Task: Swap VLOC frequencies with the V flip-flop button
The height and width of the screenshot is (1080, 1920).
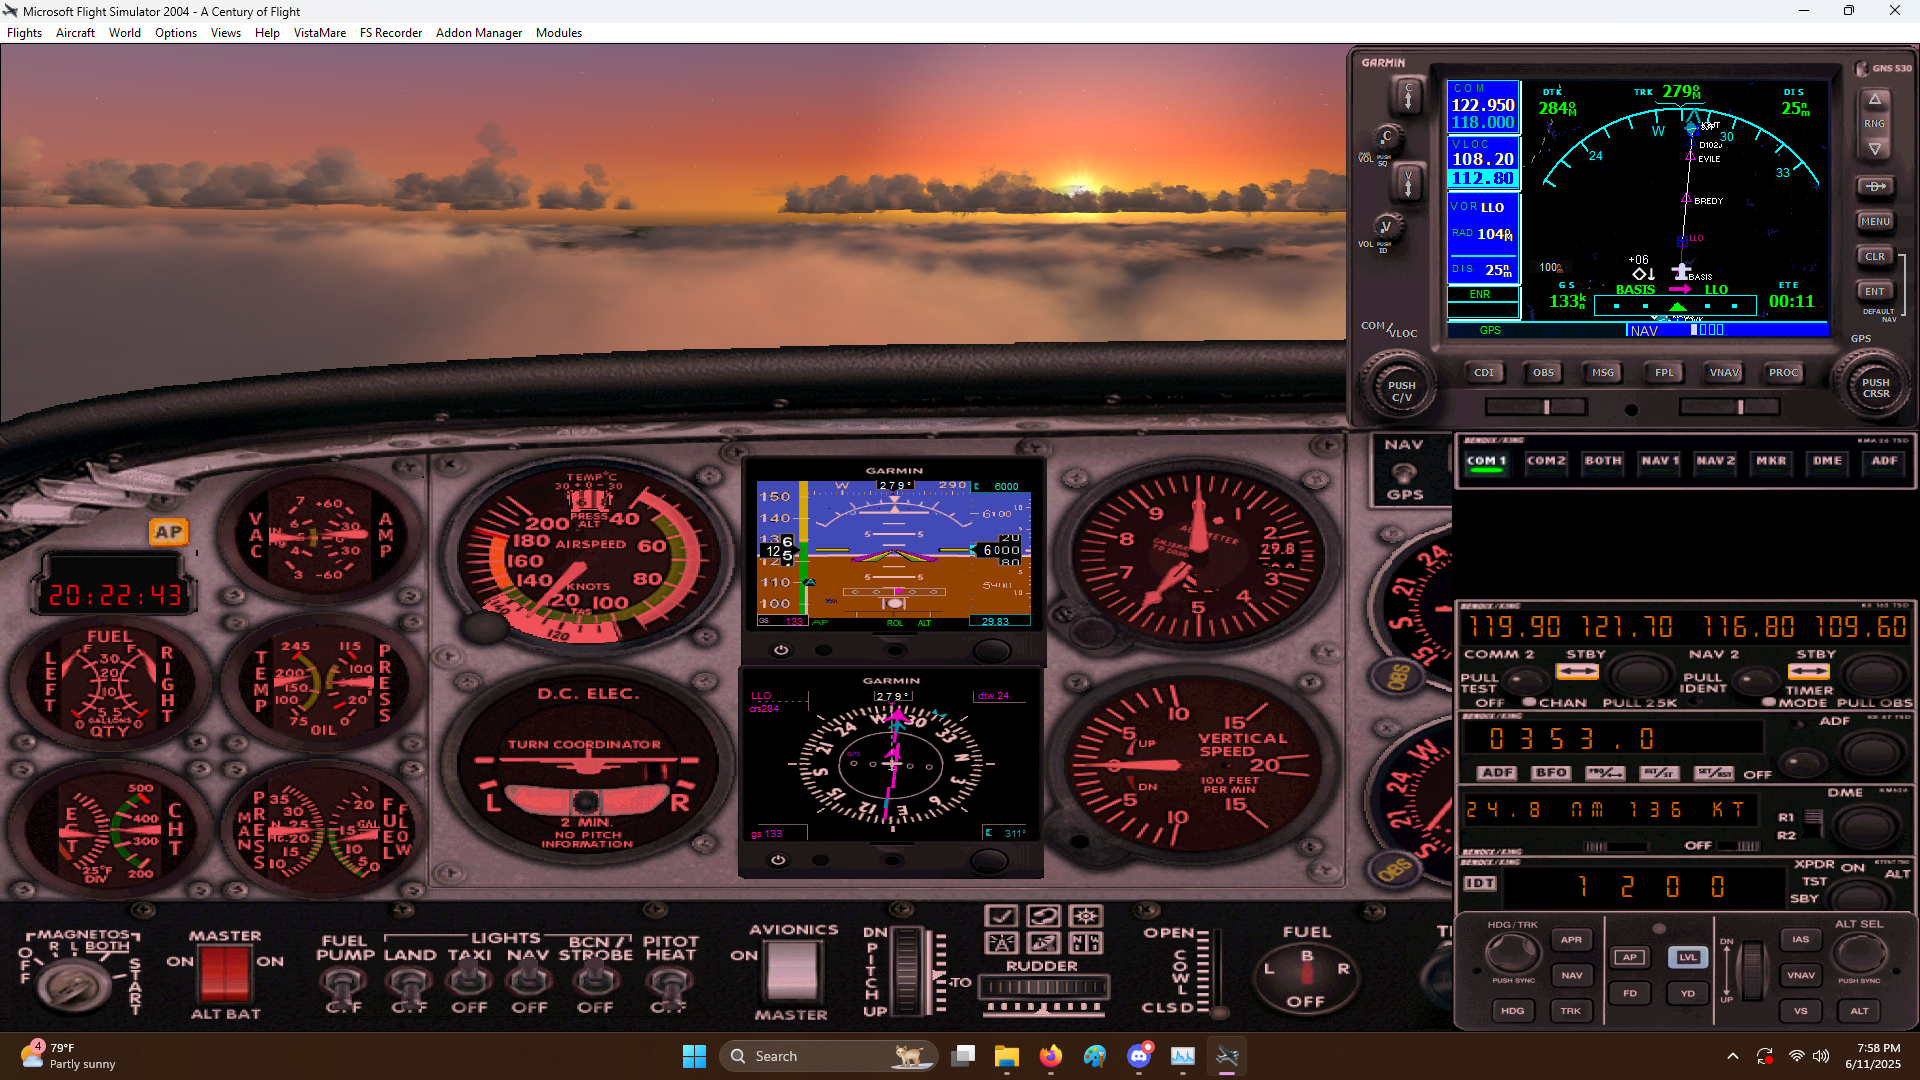Action: 1408,182
